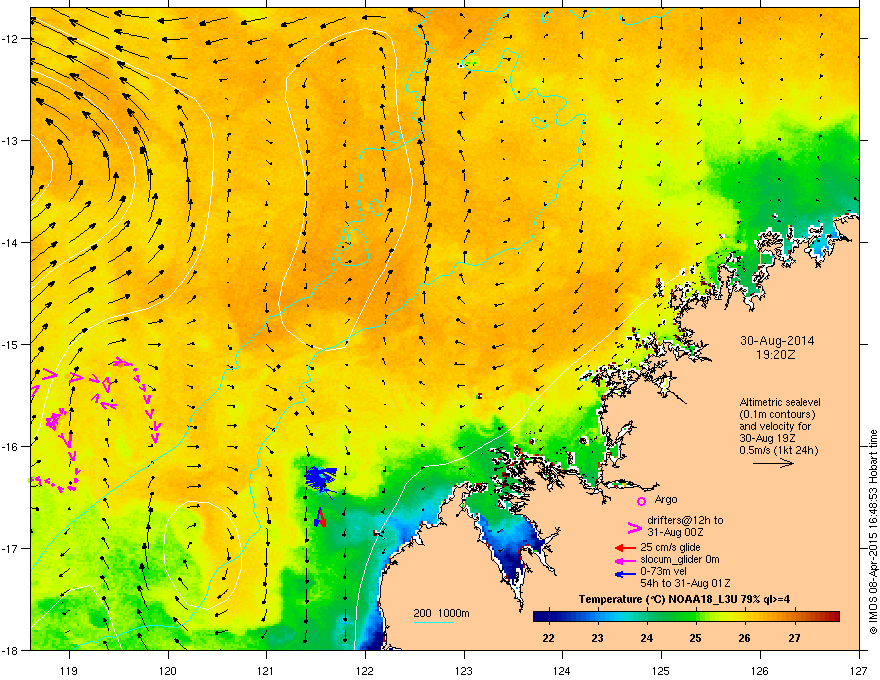The height and width of the screenshot is (680, 880).
Task: Click the red glider arrow on the map
Action: pyautogui.click(x=321, y=518)
